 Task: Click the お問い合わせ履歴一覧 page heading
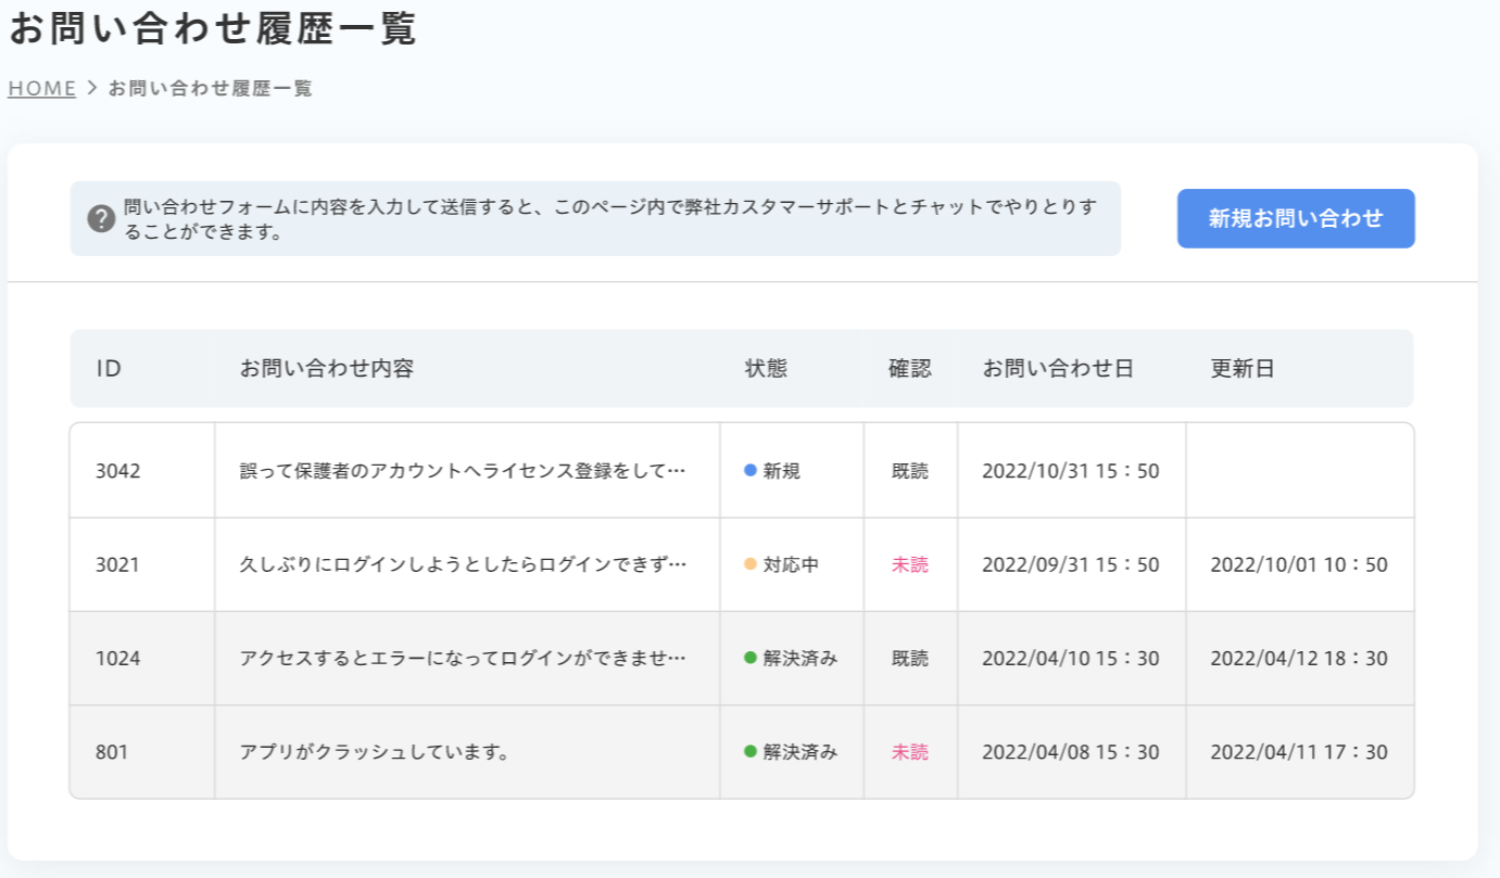[x=212, y=27]
